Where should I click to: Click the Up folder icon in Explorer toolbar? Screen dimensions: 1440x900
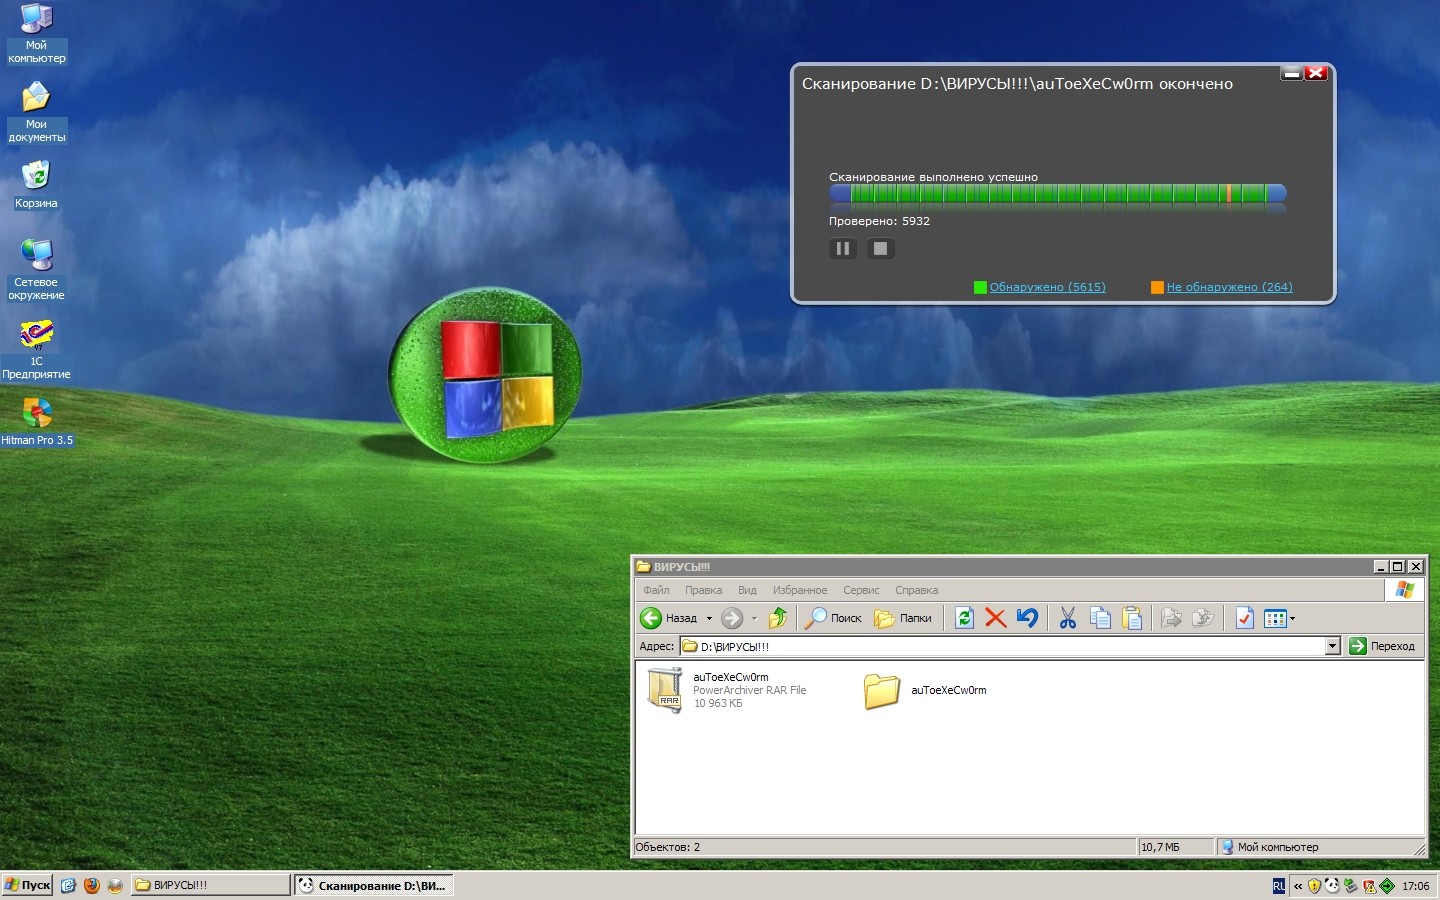778,618
